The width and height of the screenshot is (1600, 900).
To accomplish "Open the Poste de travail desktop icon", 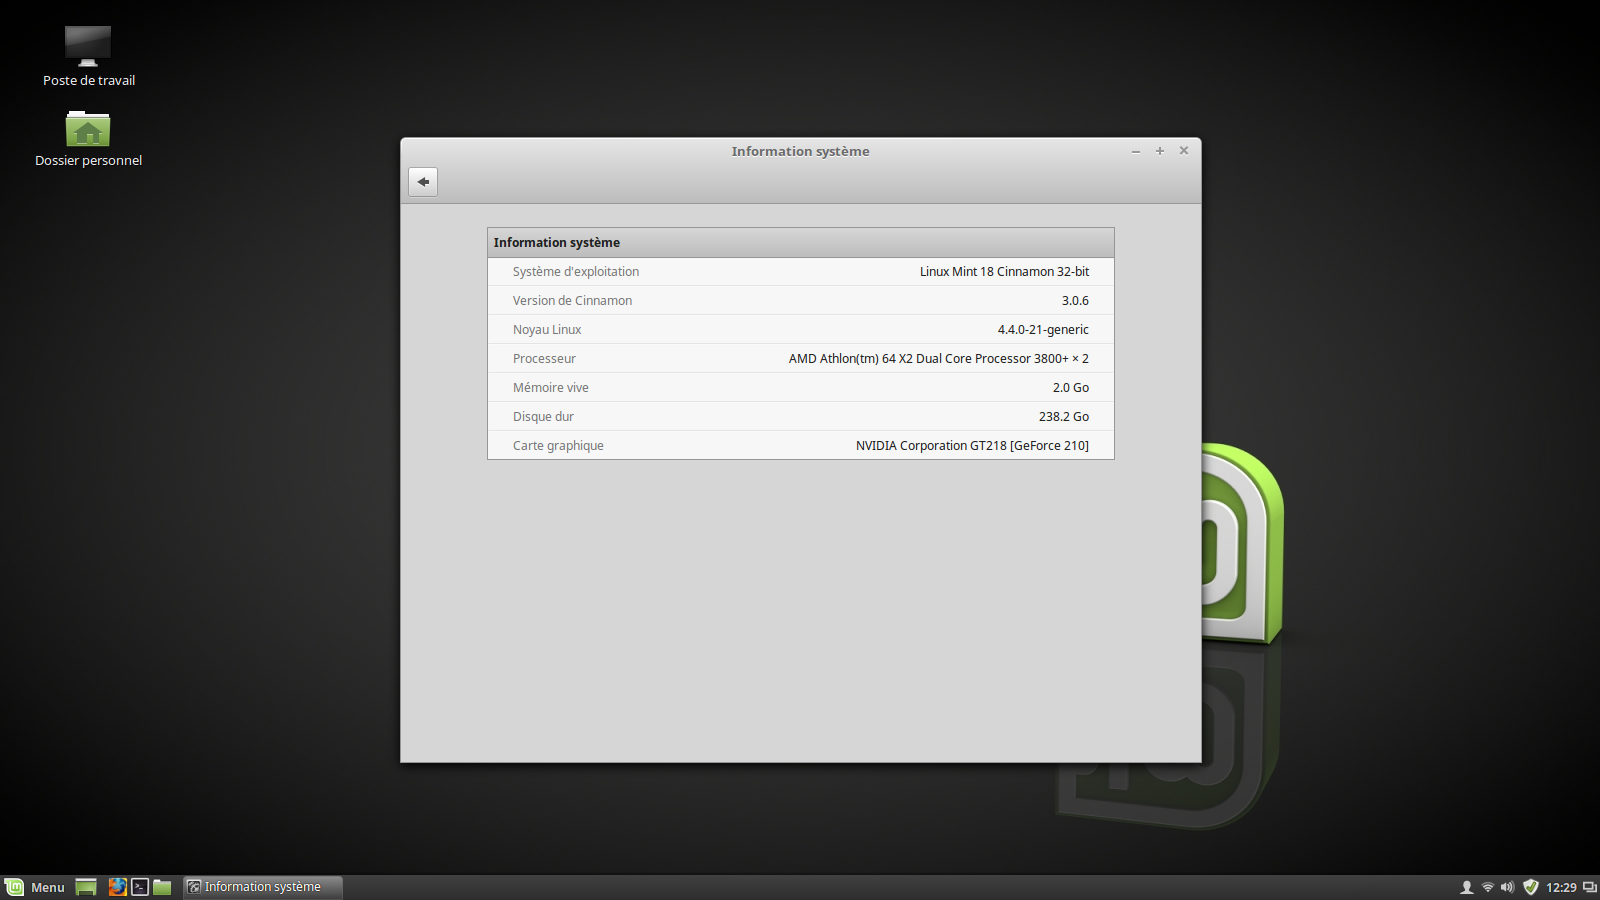I will 88,57.
